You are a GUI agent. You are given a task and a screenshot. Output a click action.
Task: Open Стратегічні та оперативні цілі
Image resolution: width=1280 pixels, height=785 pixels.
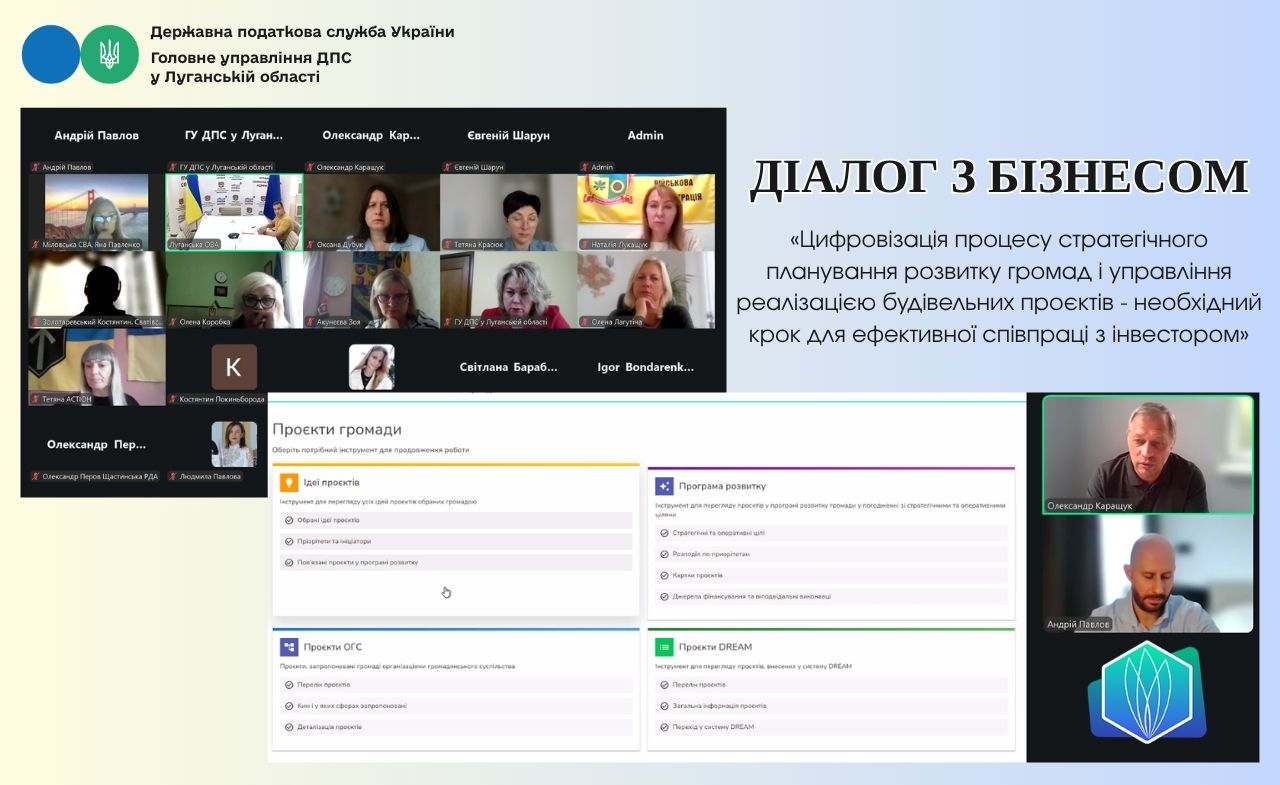pyautogui.click(x=831, y=533)
